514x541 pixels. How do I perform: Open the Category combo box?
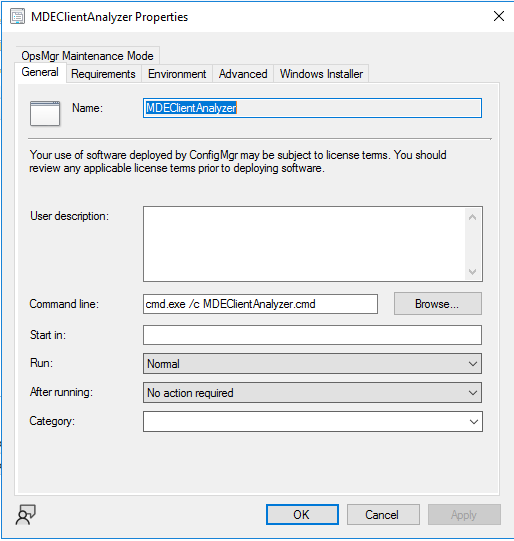coord(313,421)
